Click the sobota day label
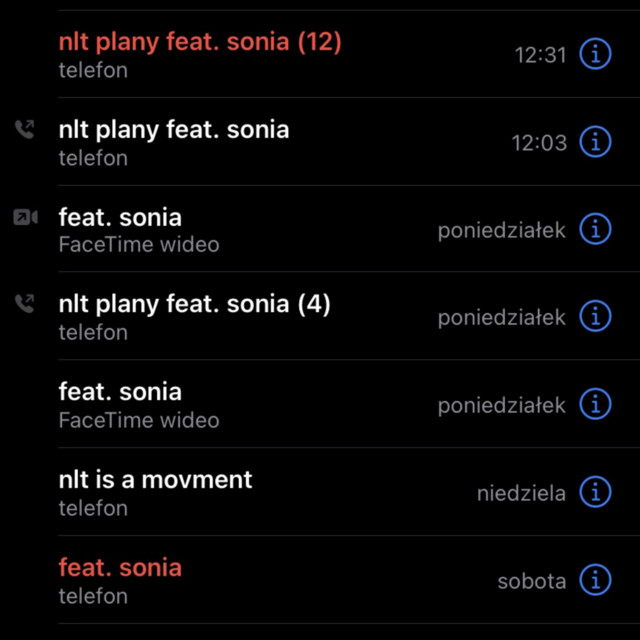640x640 pixels. coord(531,581)
